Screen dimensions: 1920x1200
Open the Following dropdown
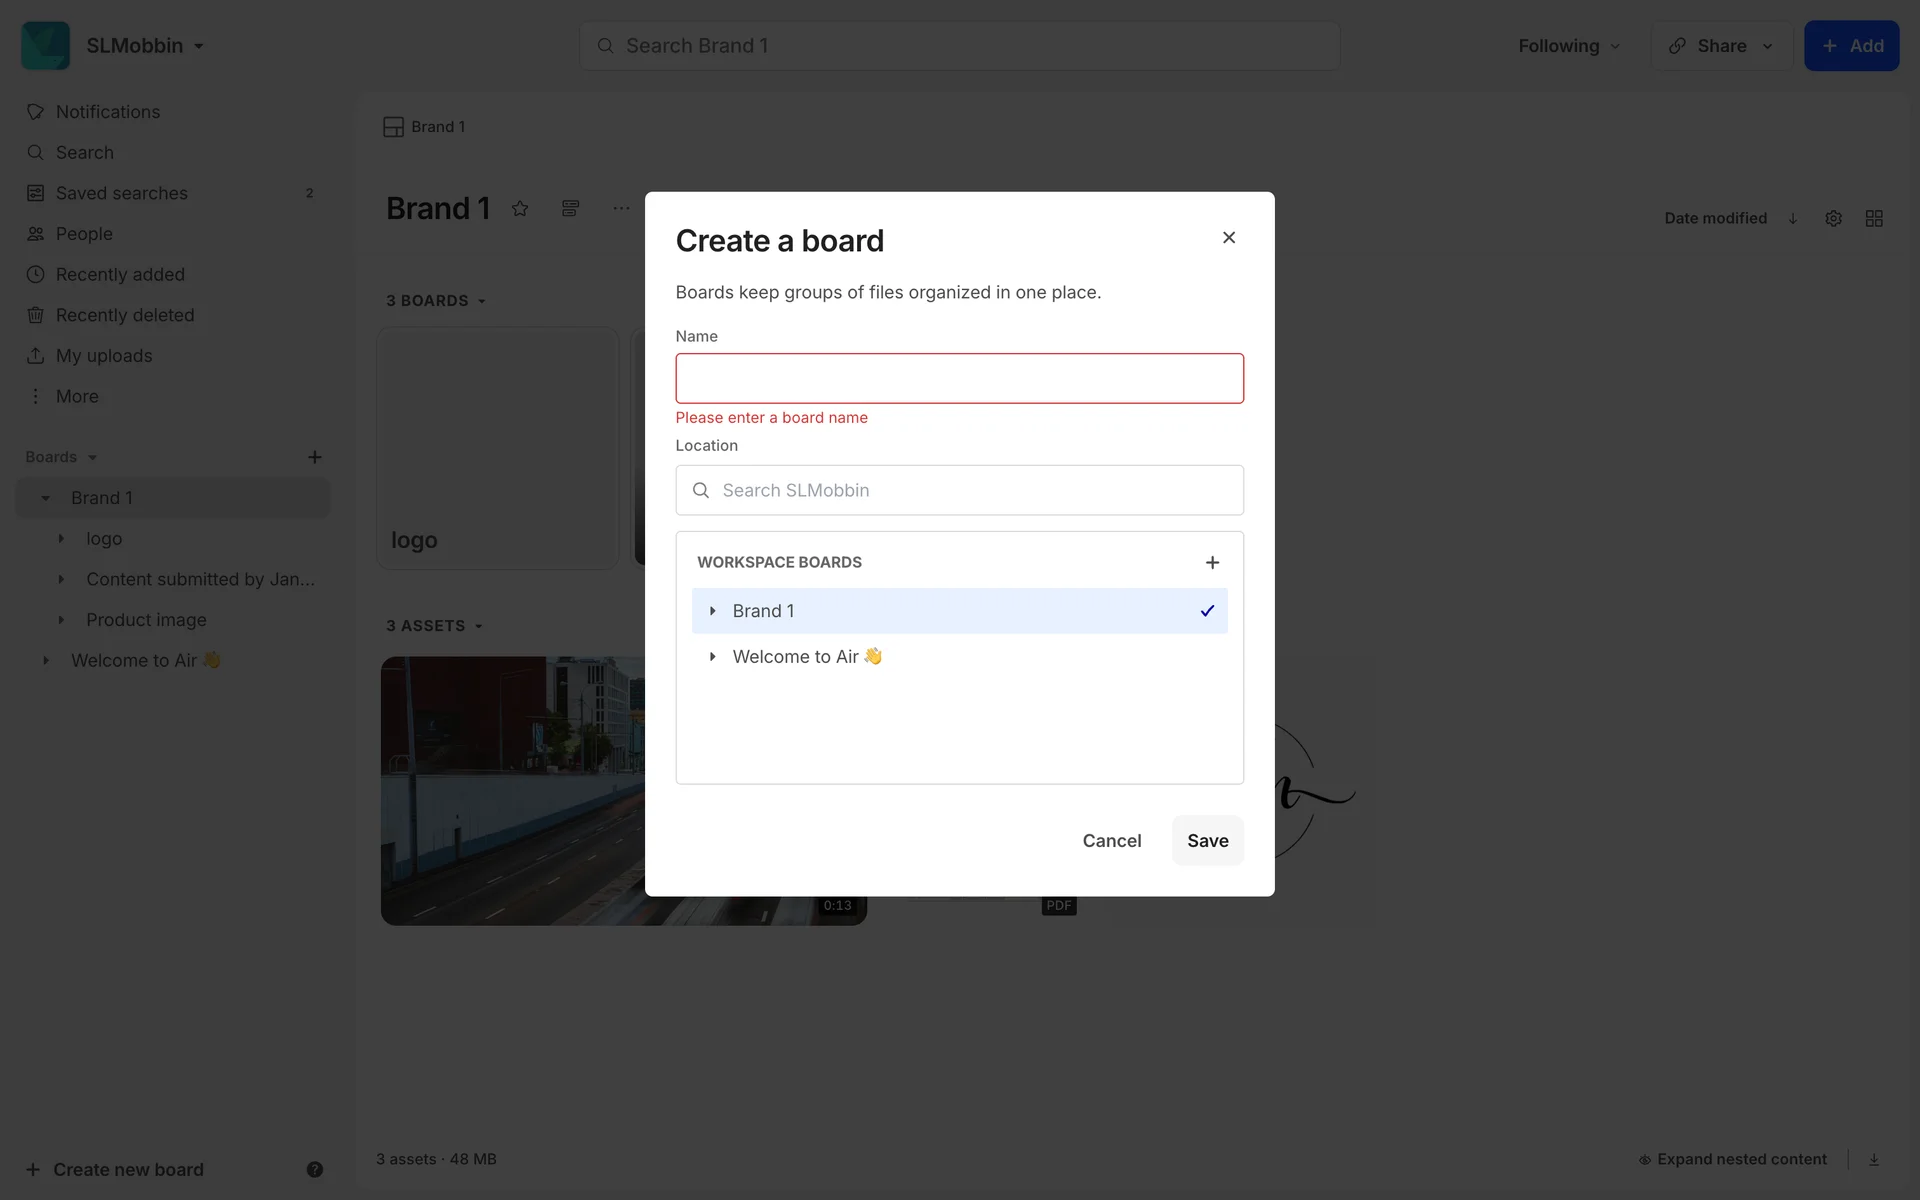pyautogui.click(x=1568, y=46)
